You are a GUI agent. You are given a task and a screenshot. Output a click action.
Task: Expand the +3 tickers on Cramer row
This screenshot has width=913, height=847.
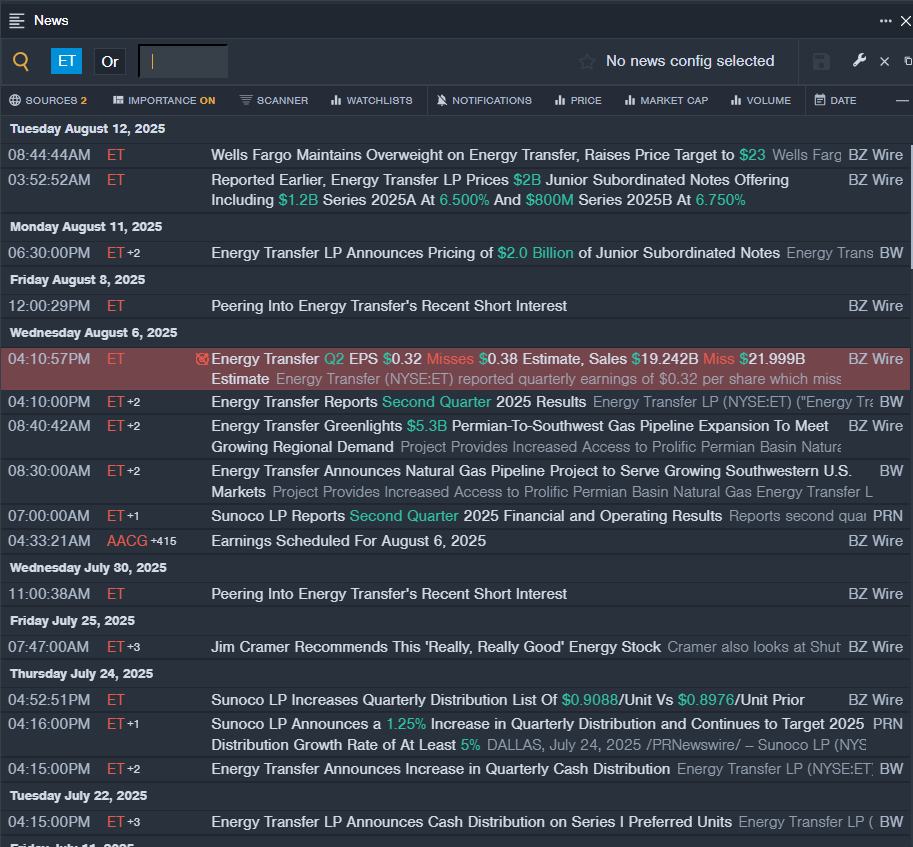(133, 647)
